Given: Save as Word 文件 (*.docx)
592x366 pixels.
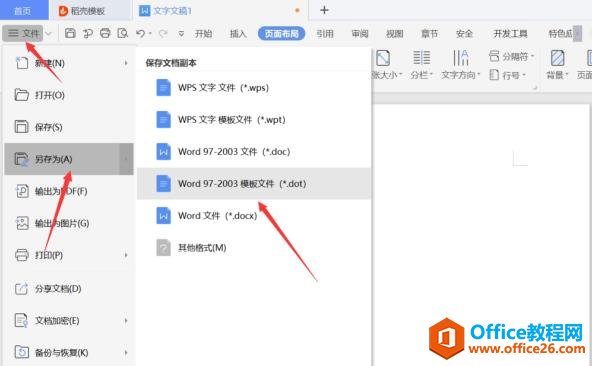Looking at the screenshot, I should (254, 216).
